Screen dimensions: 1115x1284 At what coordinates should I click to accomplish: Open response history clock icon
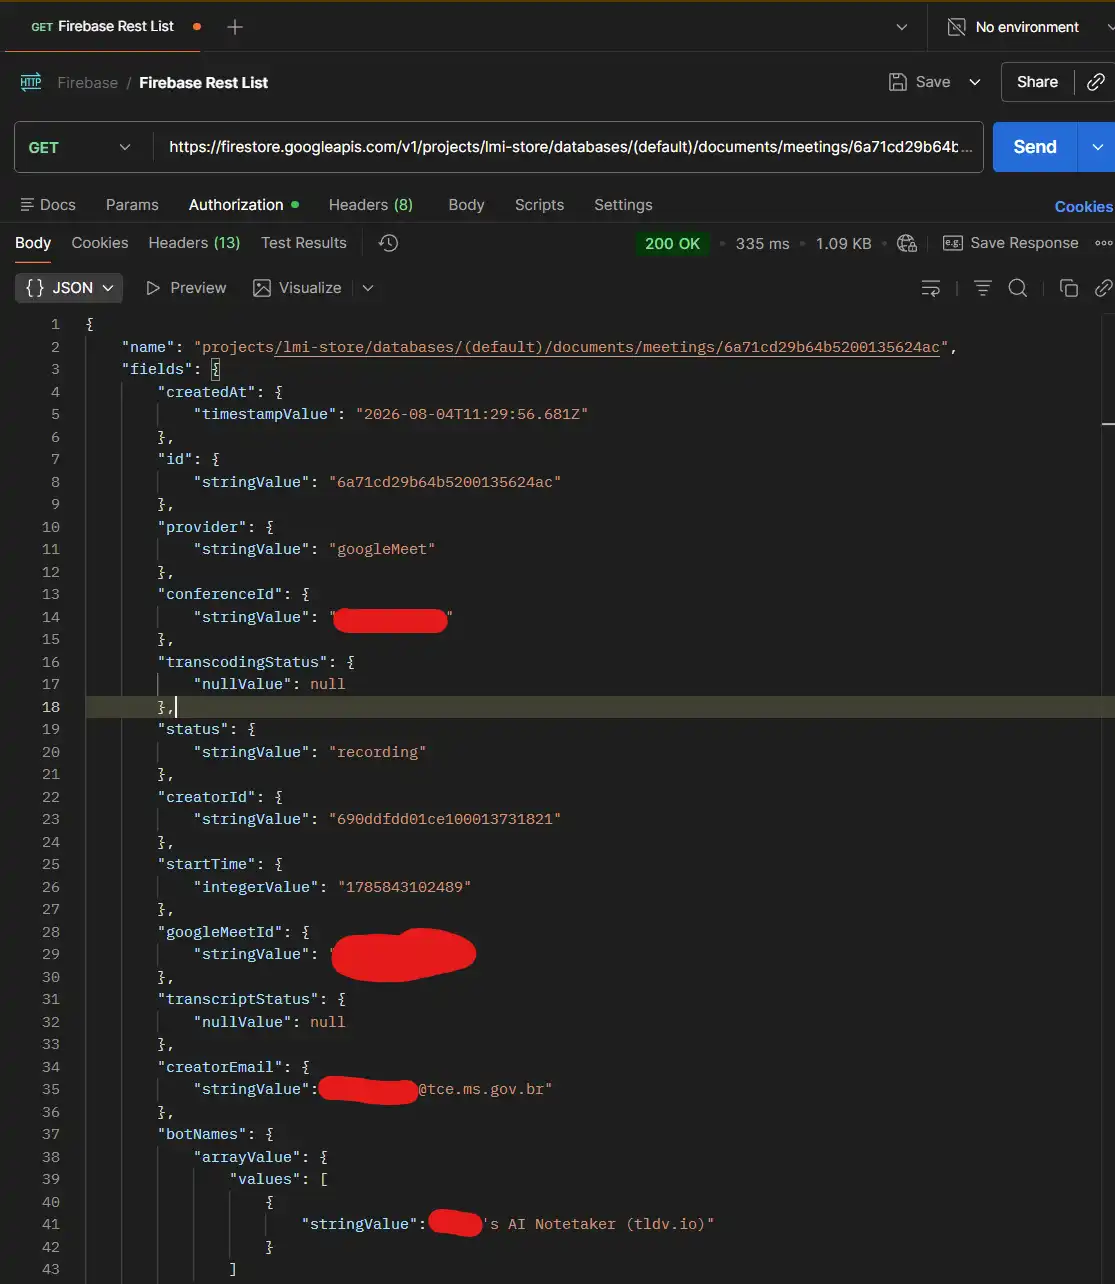tap(389, 243)
